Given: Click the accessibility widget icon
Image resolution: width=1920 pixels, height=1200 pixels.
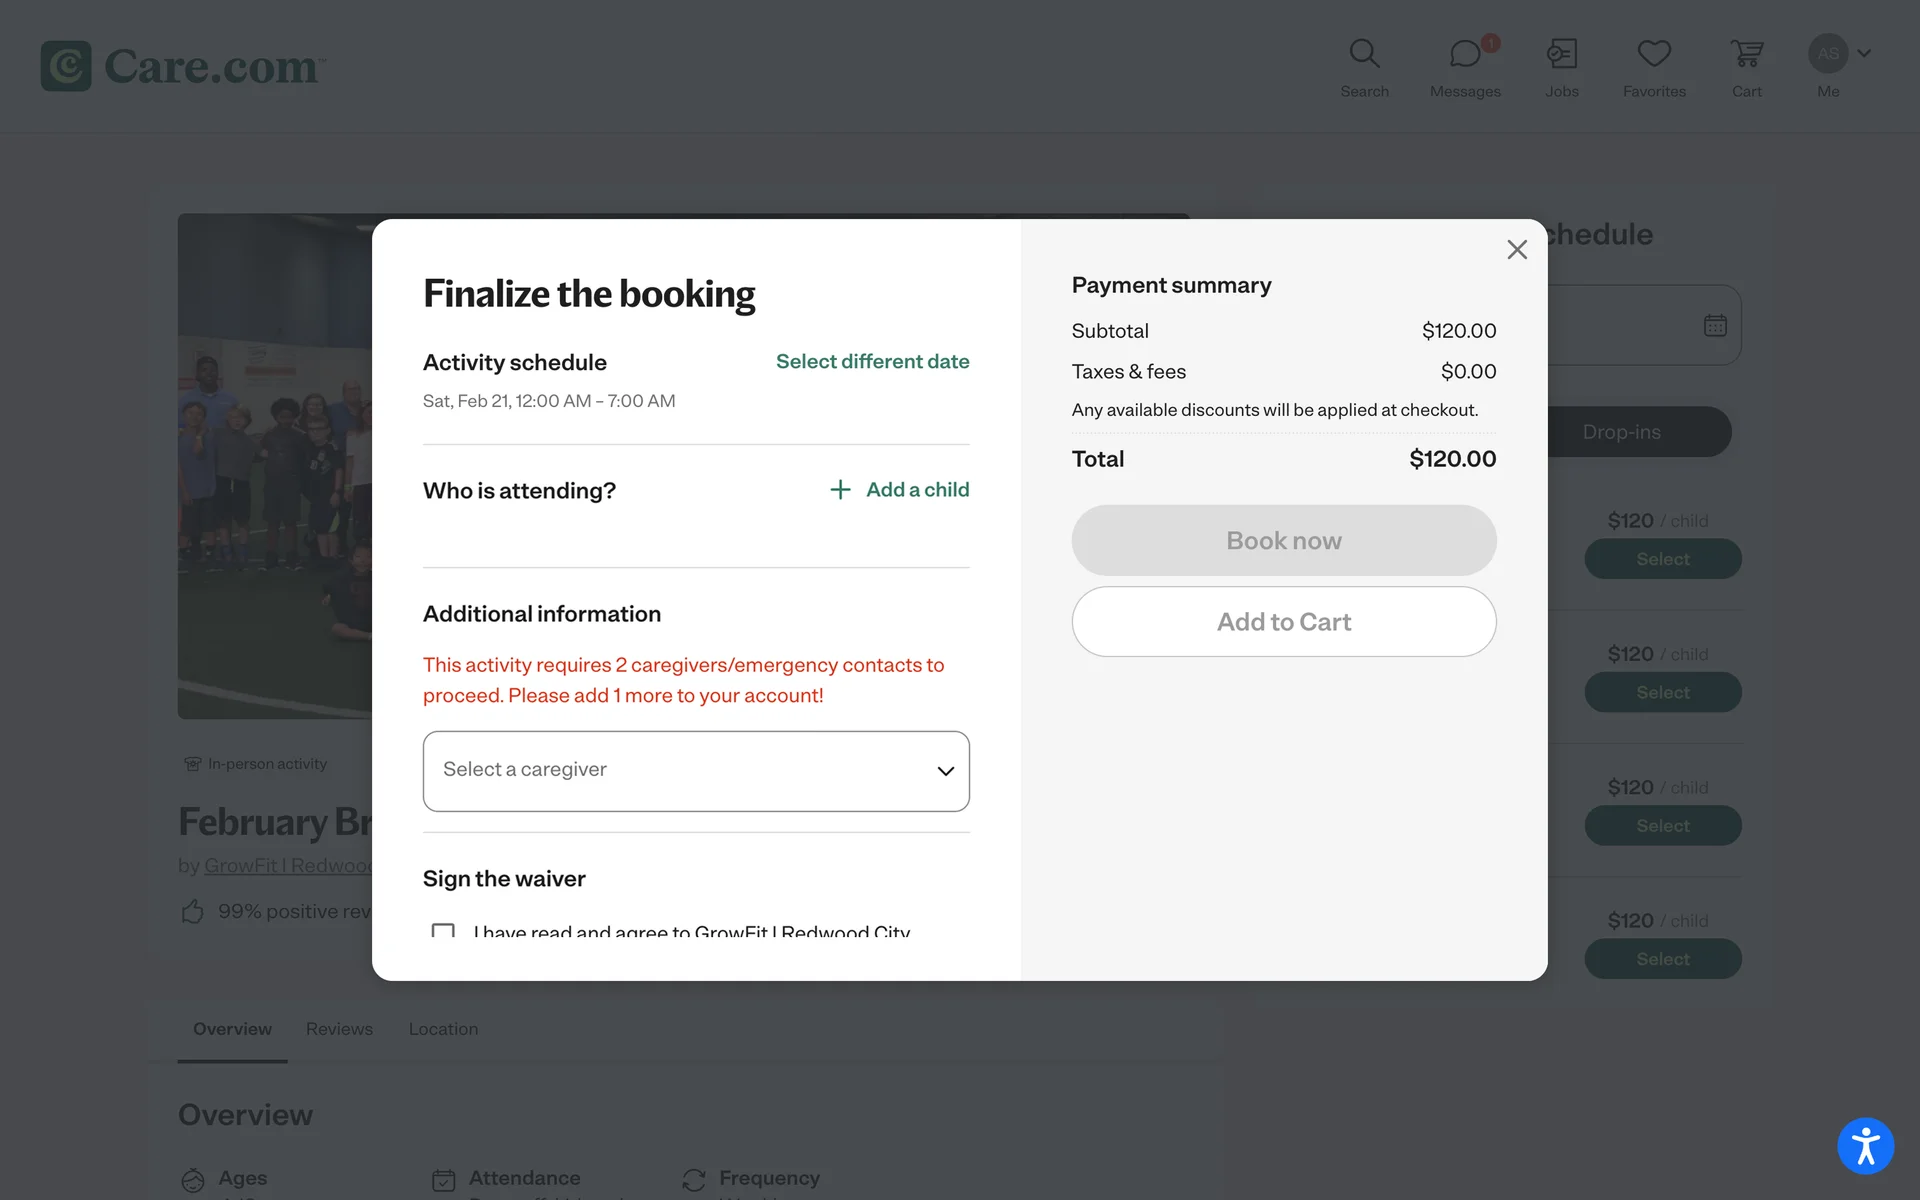Looking at the screenshot, I should tap(1865, 1146).
